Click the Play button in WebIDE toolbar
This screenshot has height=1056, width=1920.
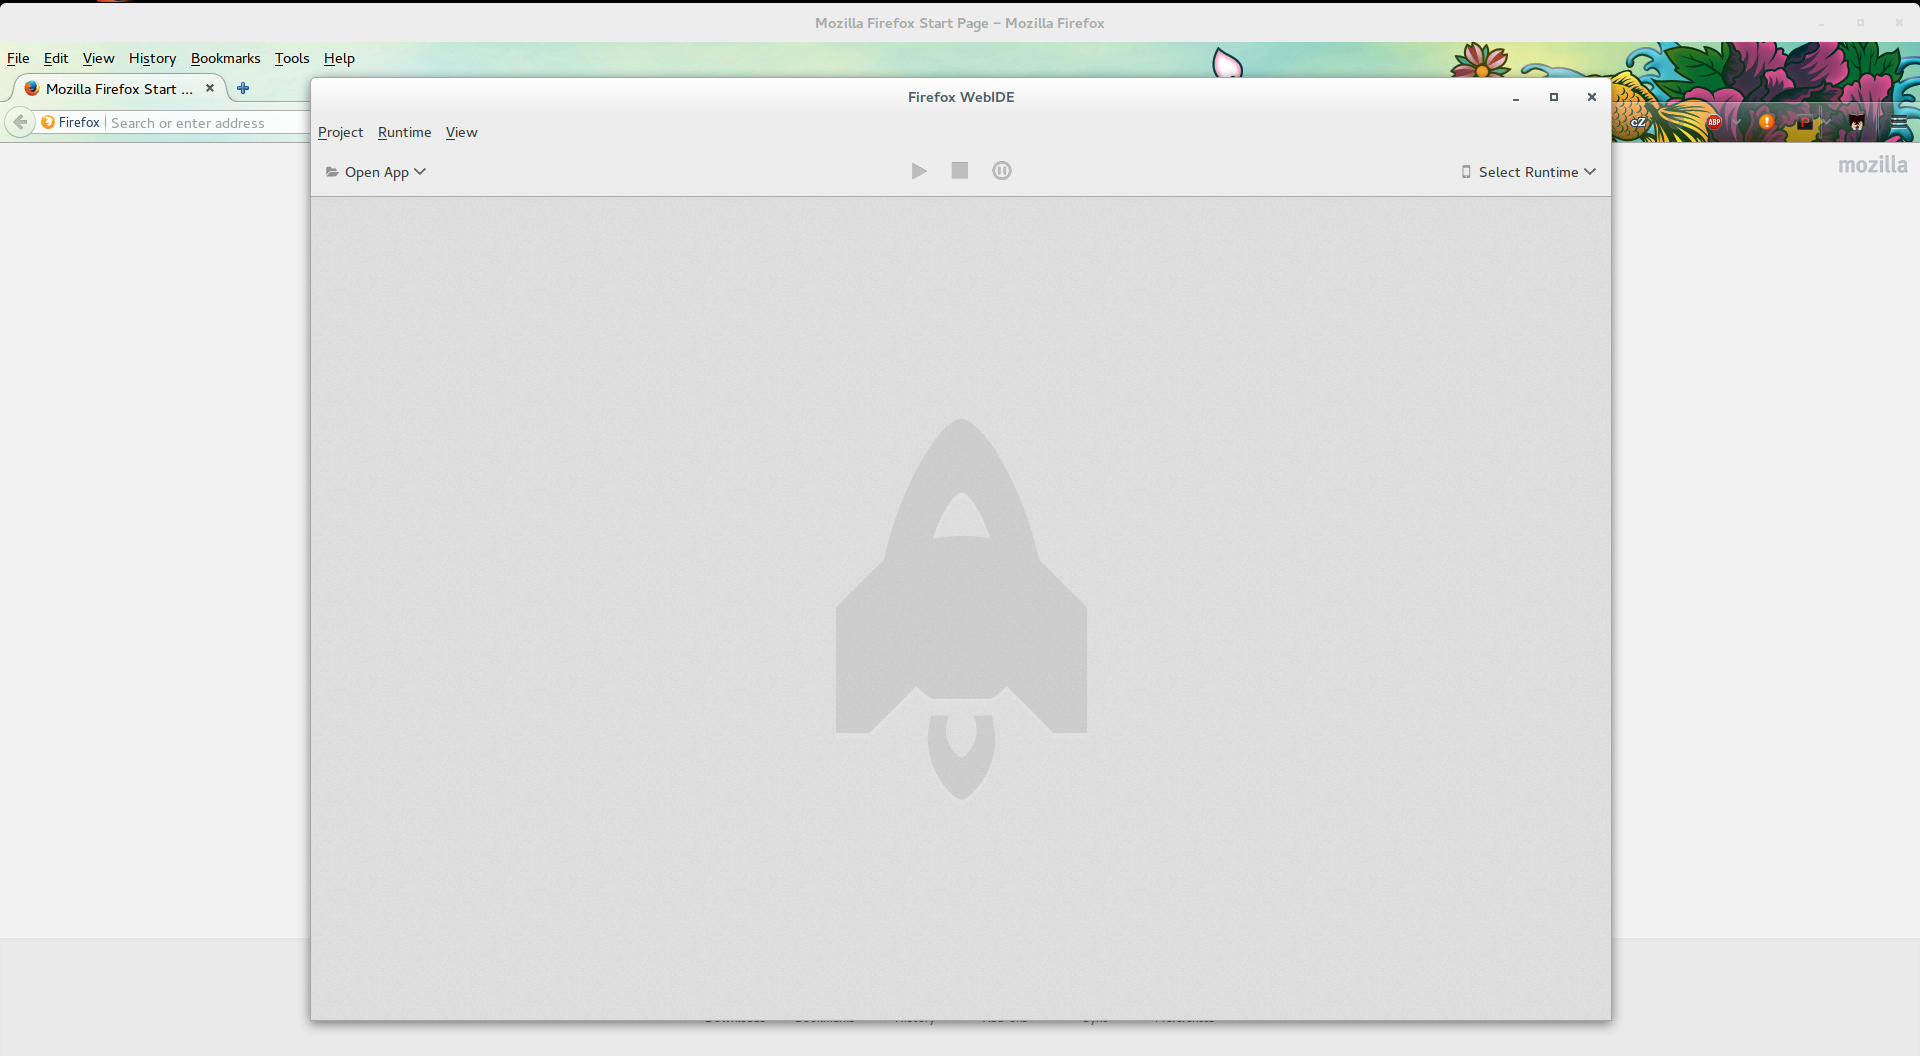[919, 171]
